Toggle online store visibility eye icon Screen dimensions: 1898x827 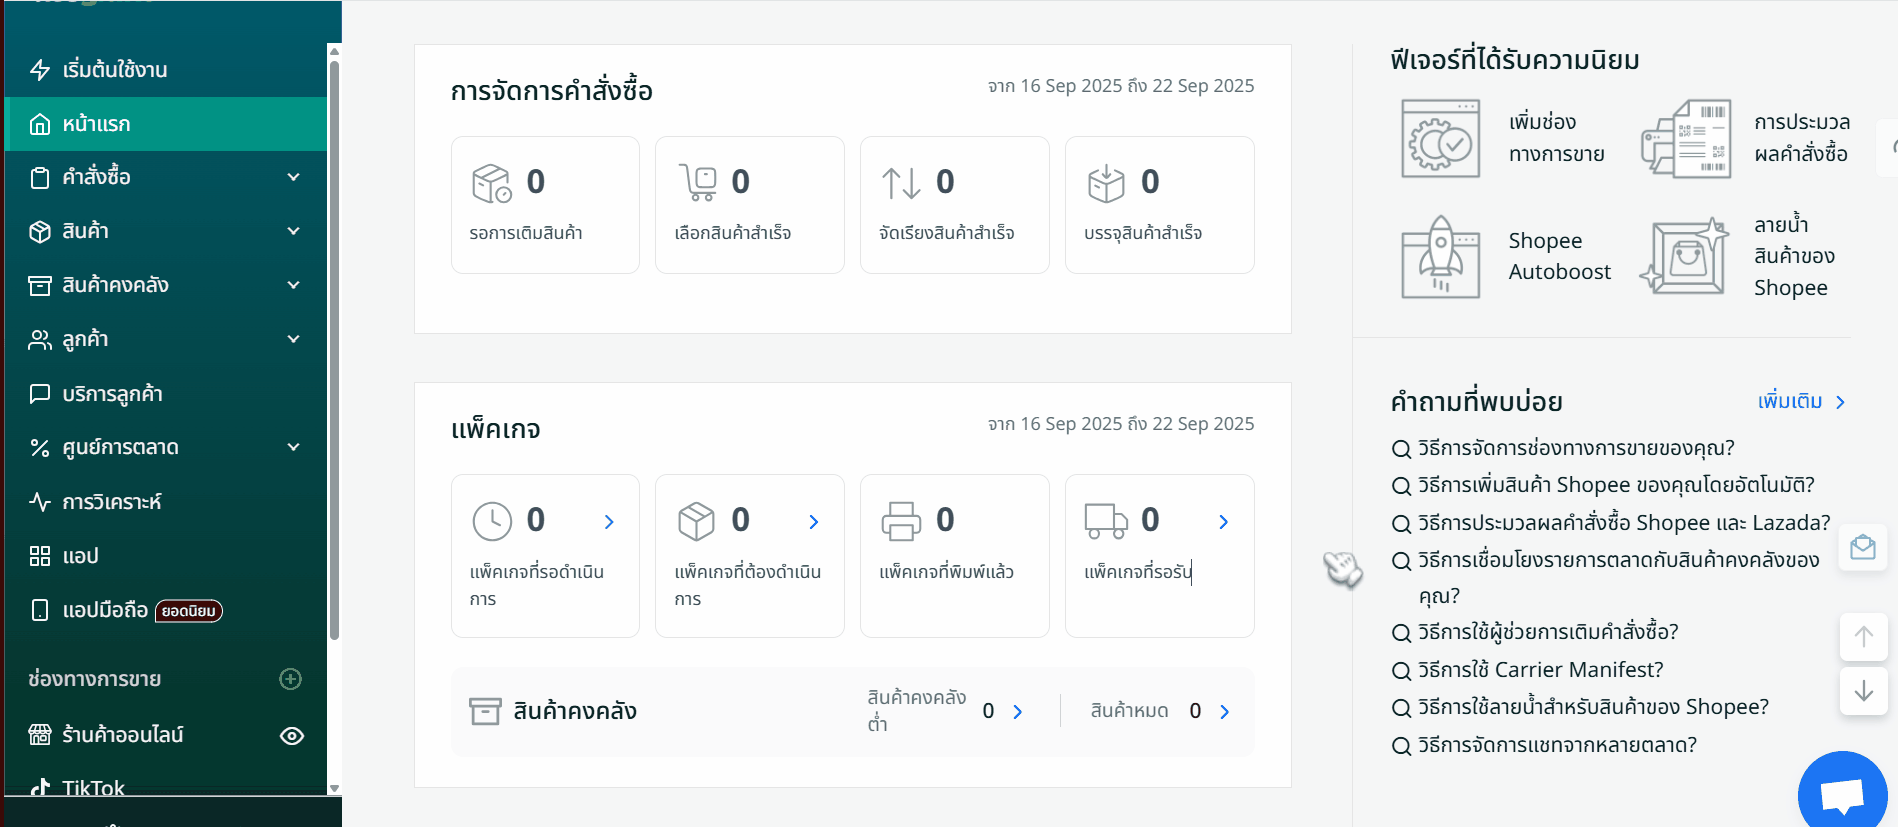[291, 736]
